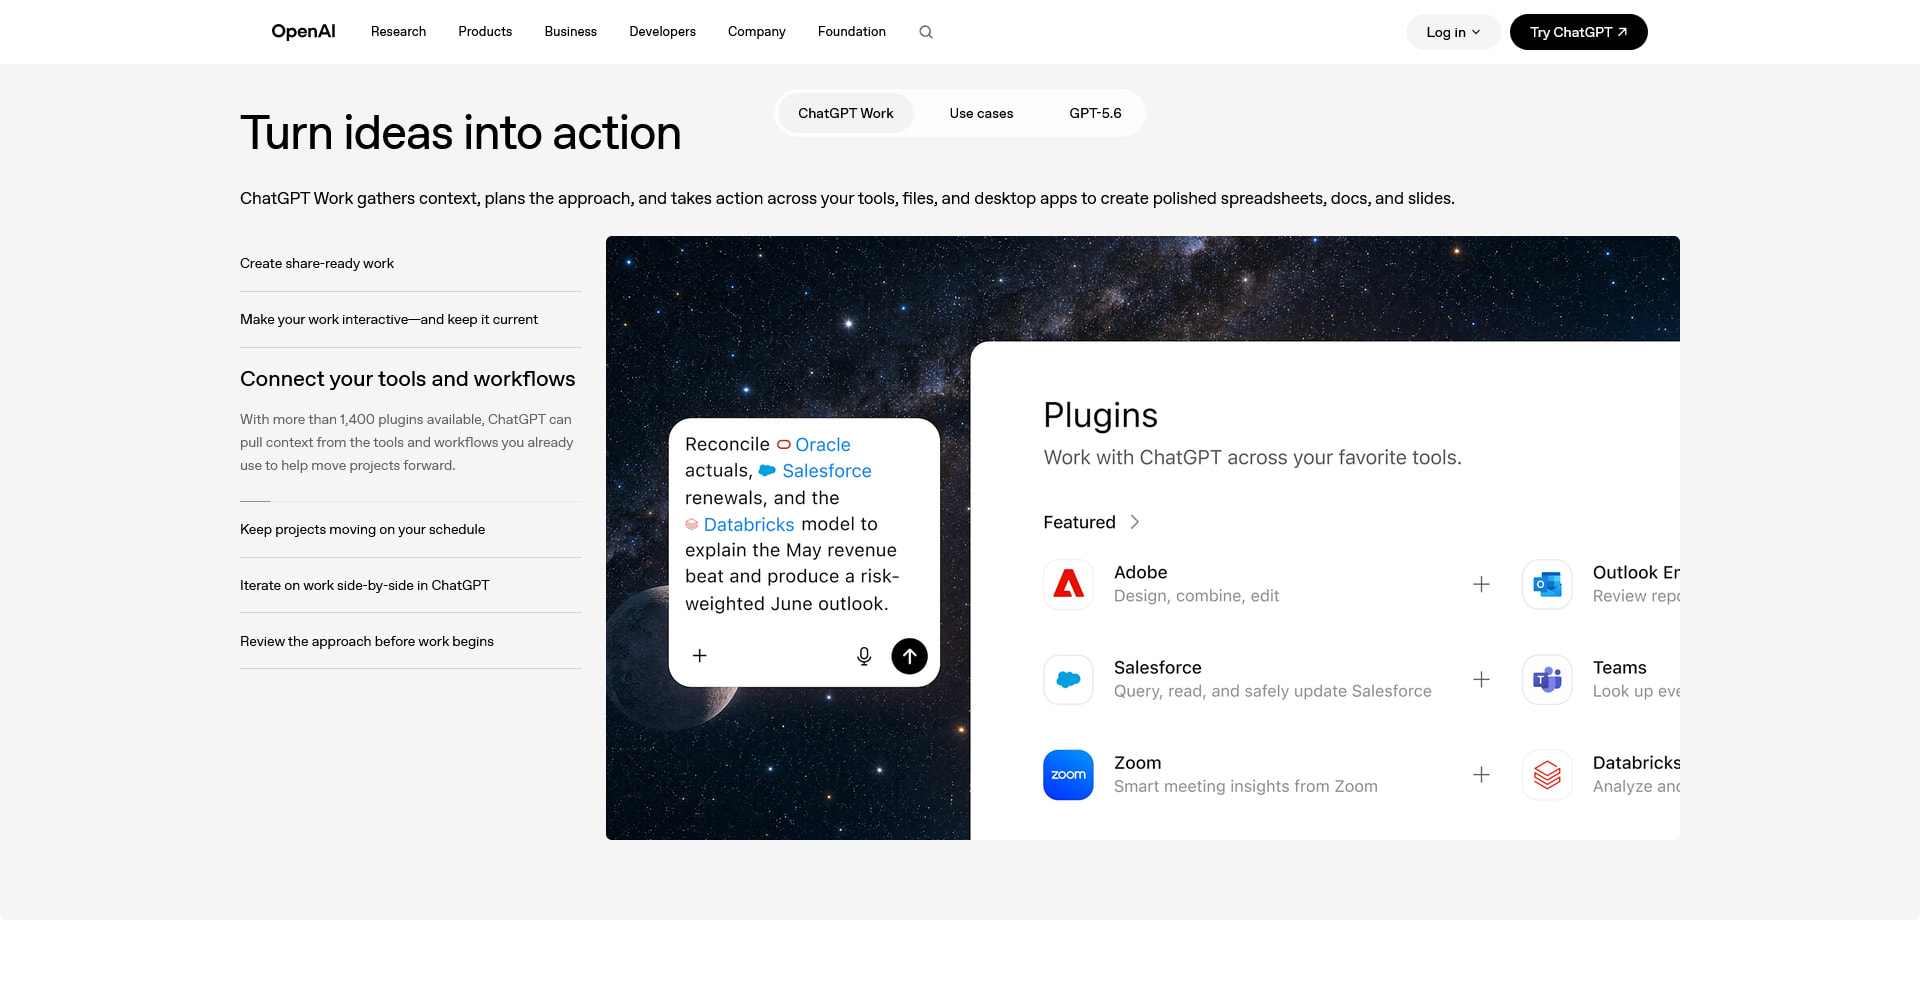Screen dimensions: 1920x995
Task: Expand Review the approach before work begins
Action: pos(411,642)
